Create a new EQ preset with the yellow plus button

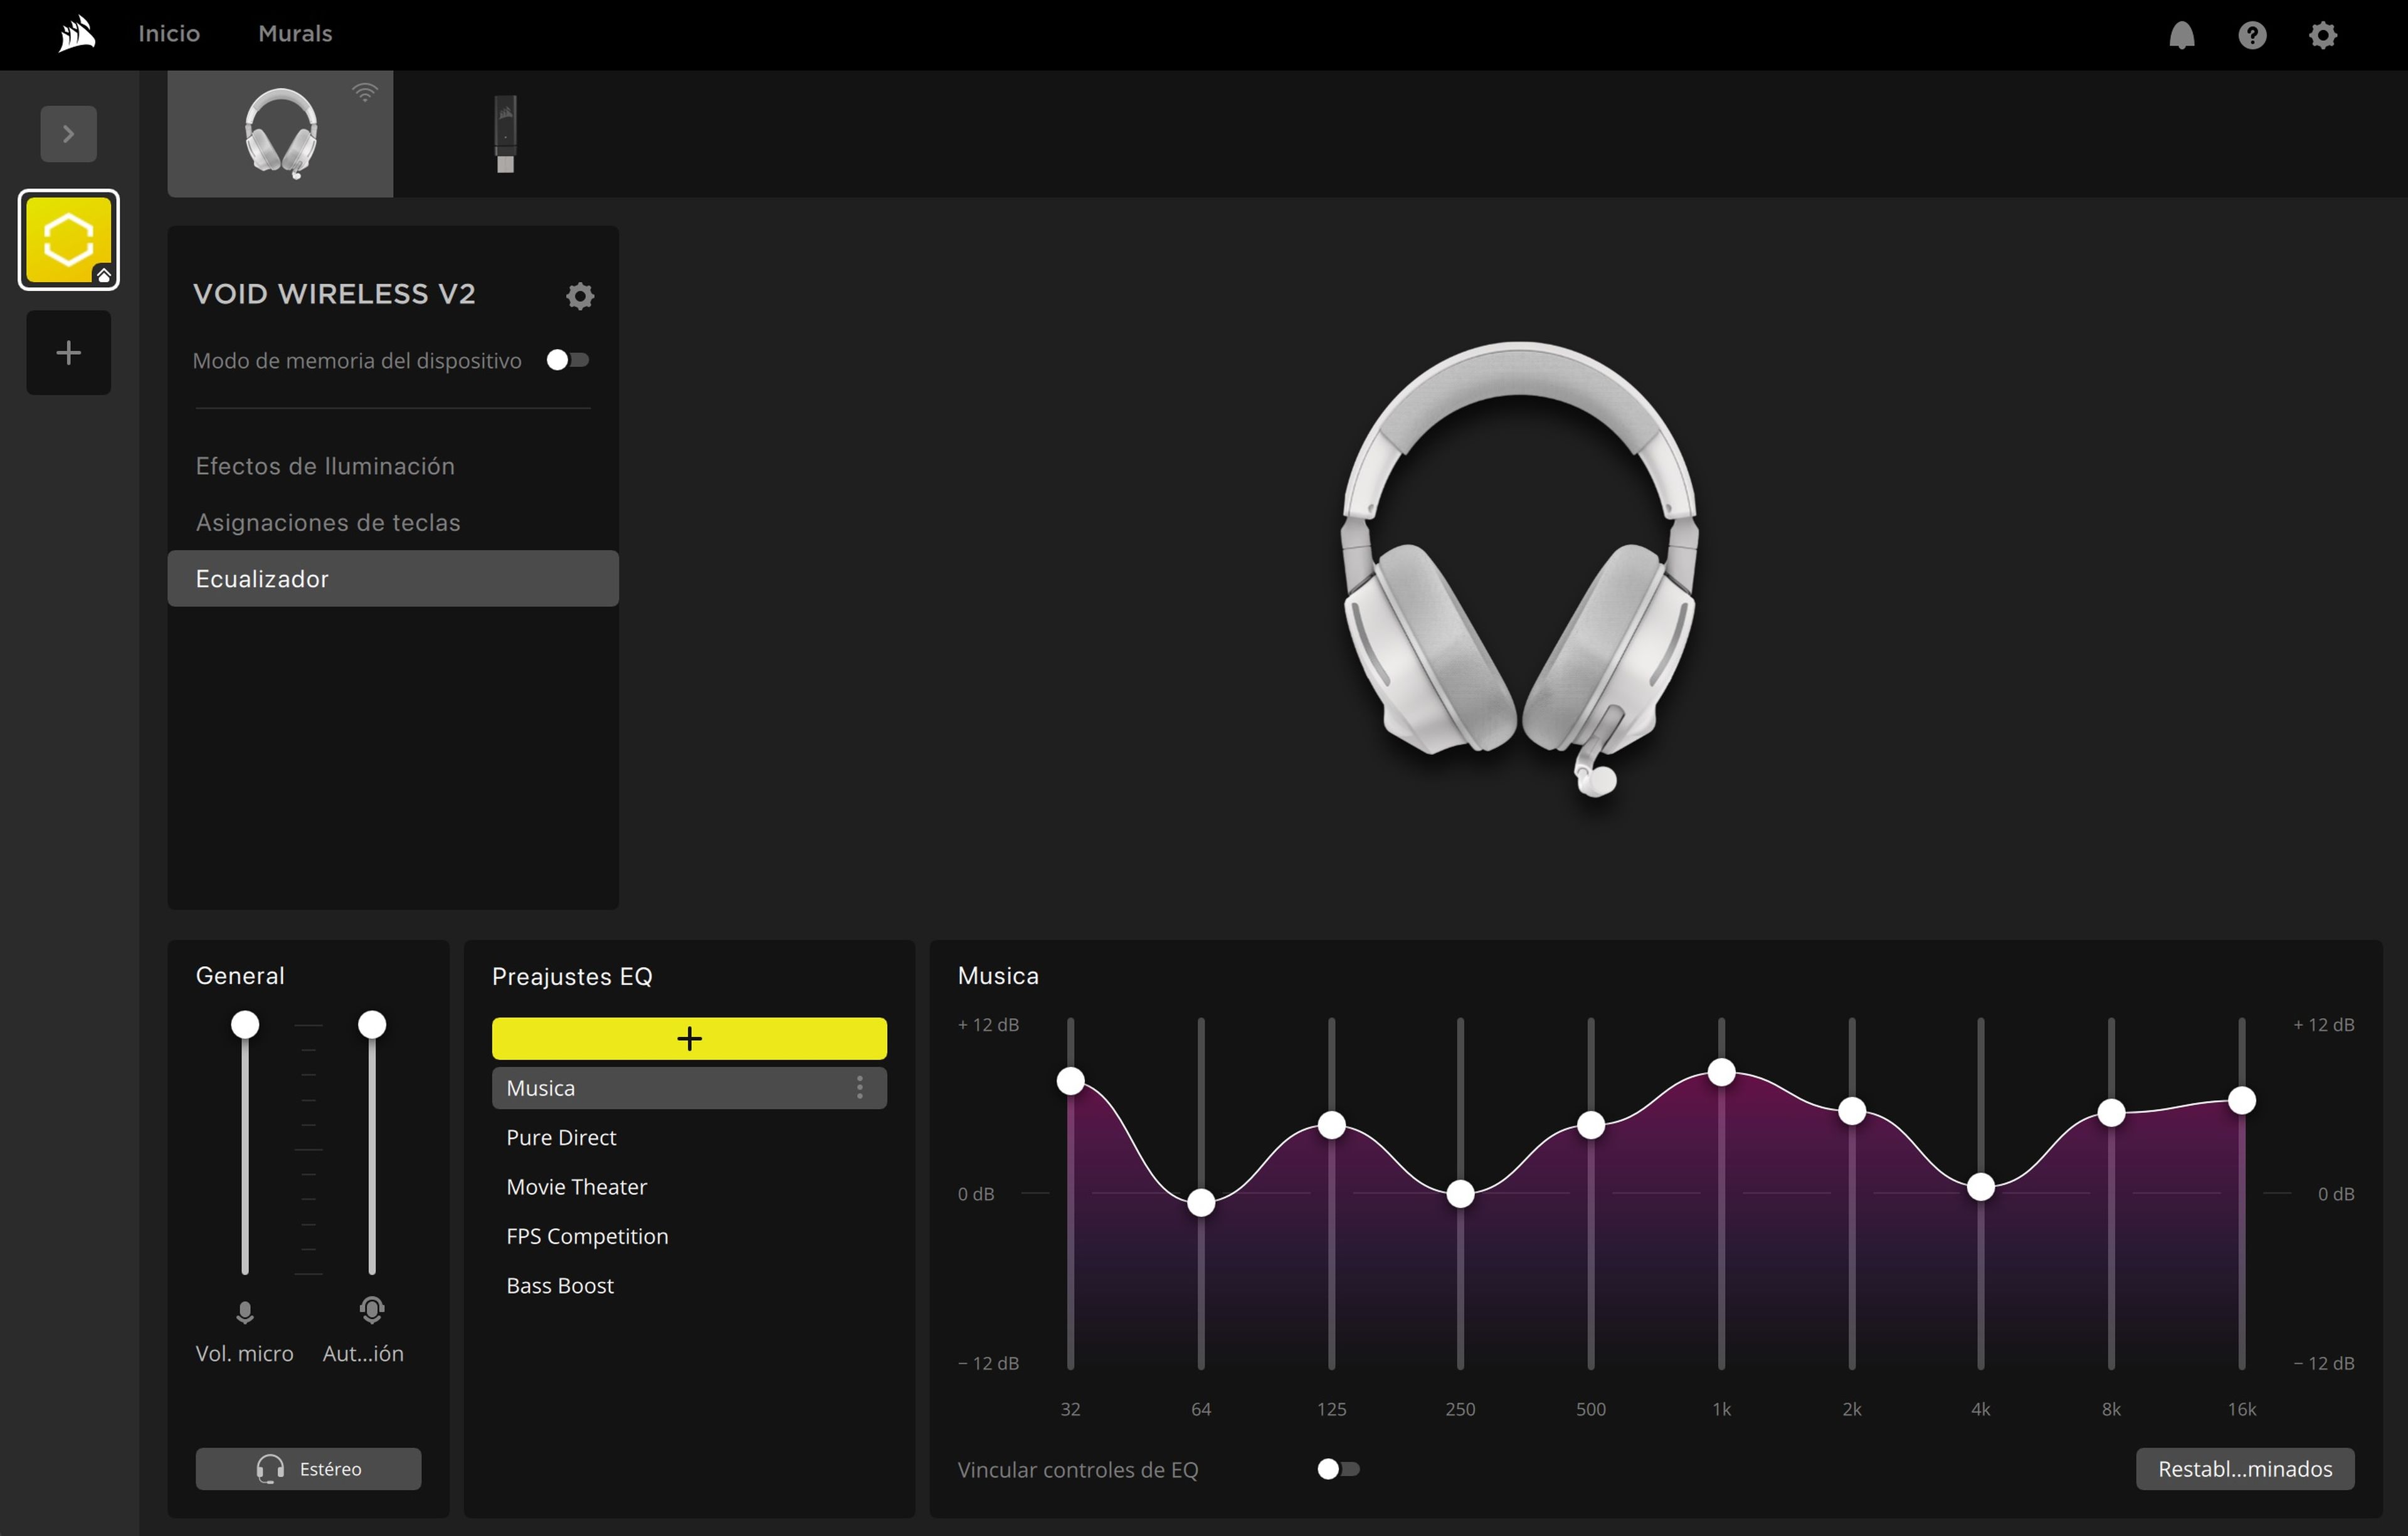tap(689, 1038)
